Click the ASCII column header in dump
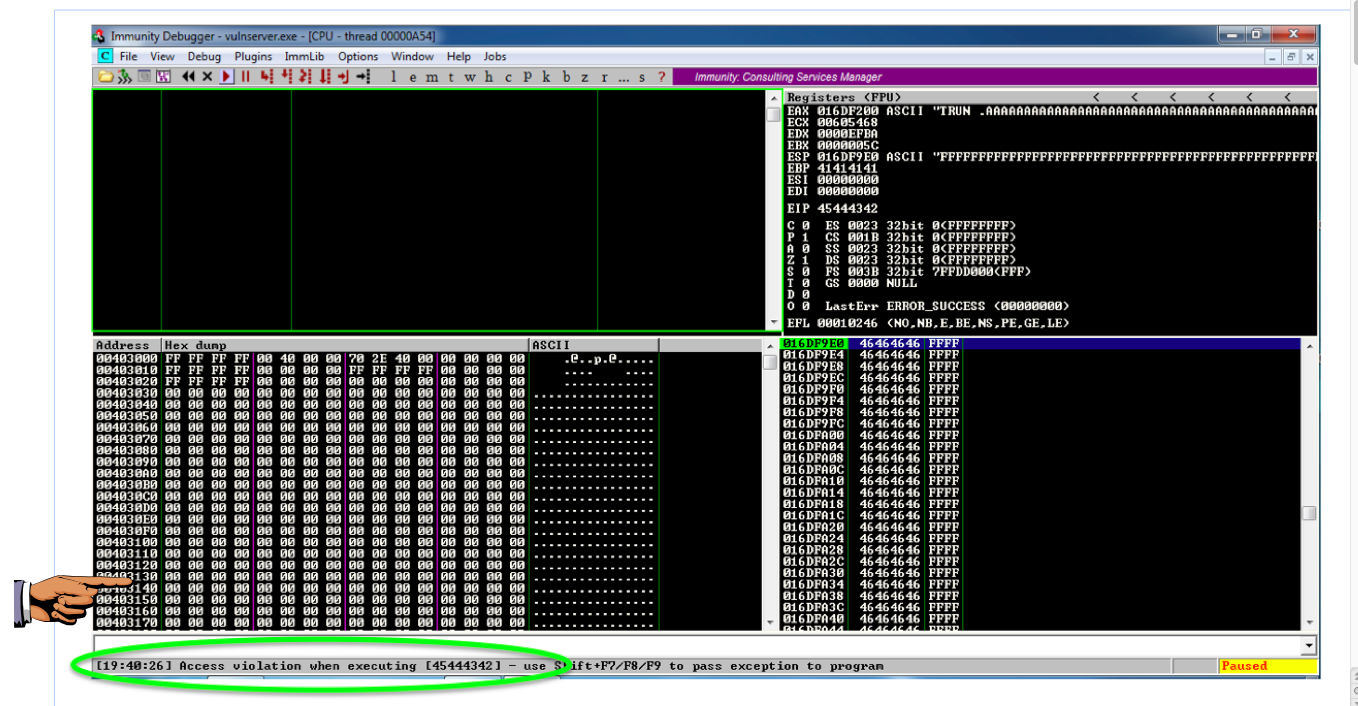This screenshot has height=706, width=1358. [x=593, y=345]
